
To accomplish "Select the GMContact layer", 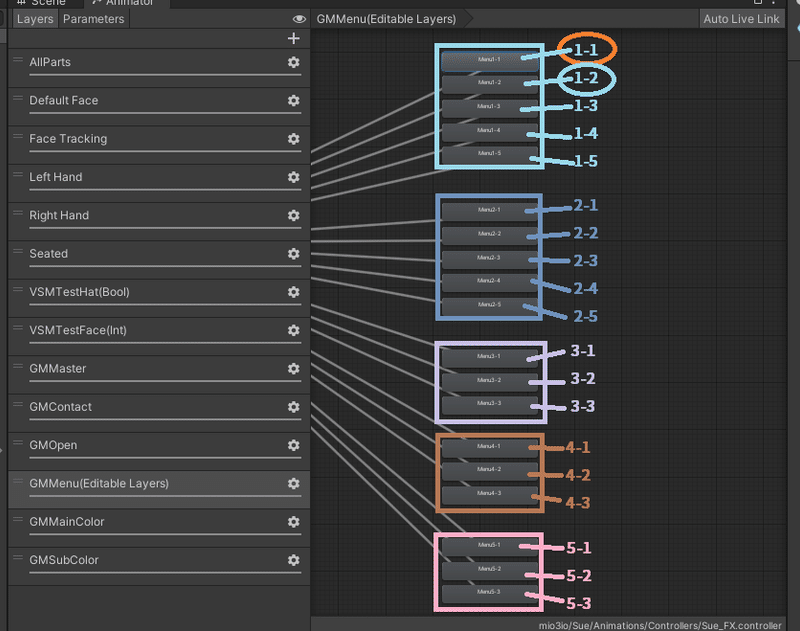I will [x=159, y=412].
